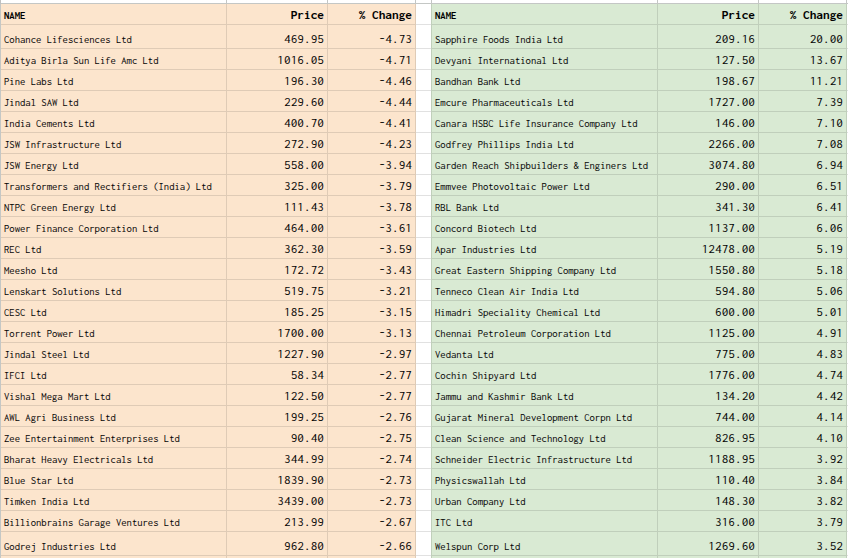Screen dimensions: 848x558
Task: Select Bharat Heavy Electricals Ltd name
Action: [x=78, y=460]
